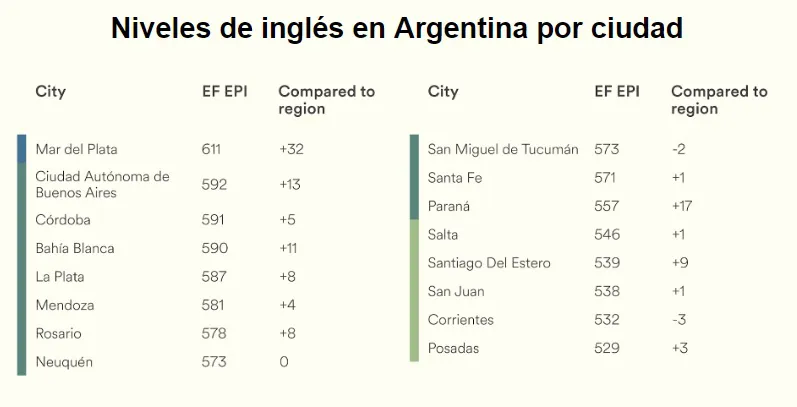
Task: Click the Posadas city name
Action: 453,349
